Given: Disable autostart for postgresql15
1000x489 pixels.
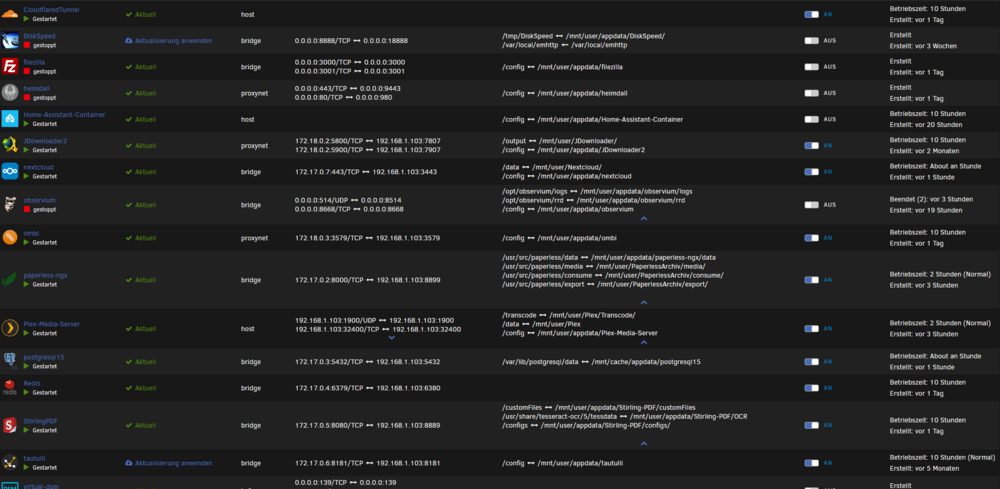Looking at the screenshot, I should [x=811, y=361].
